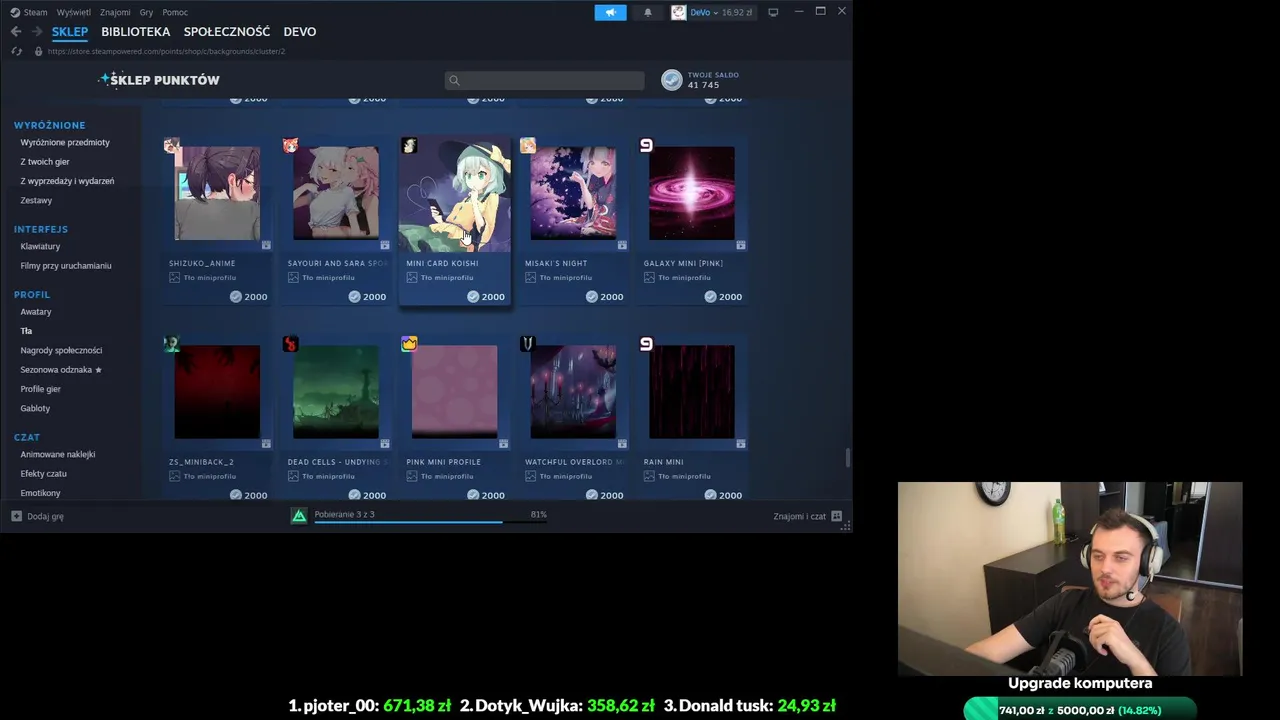Open the Mini Card Koishi thumbnail
The height and width of the screenshot is (720, 1280).
pyautogui.click(x=455, y=195)
